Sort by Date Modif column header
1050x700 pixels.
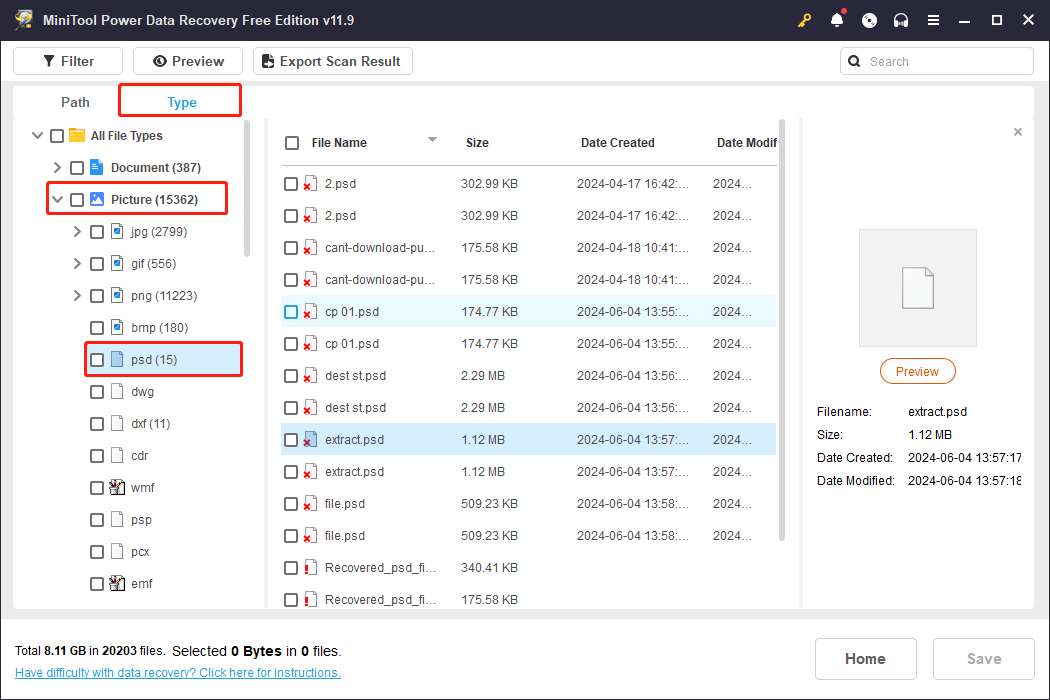[x=746, y=143]
